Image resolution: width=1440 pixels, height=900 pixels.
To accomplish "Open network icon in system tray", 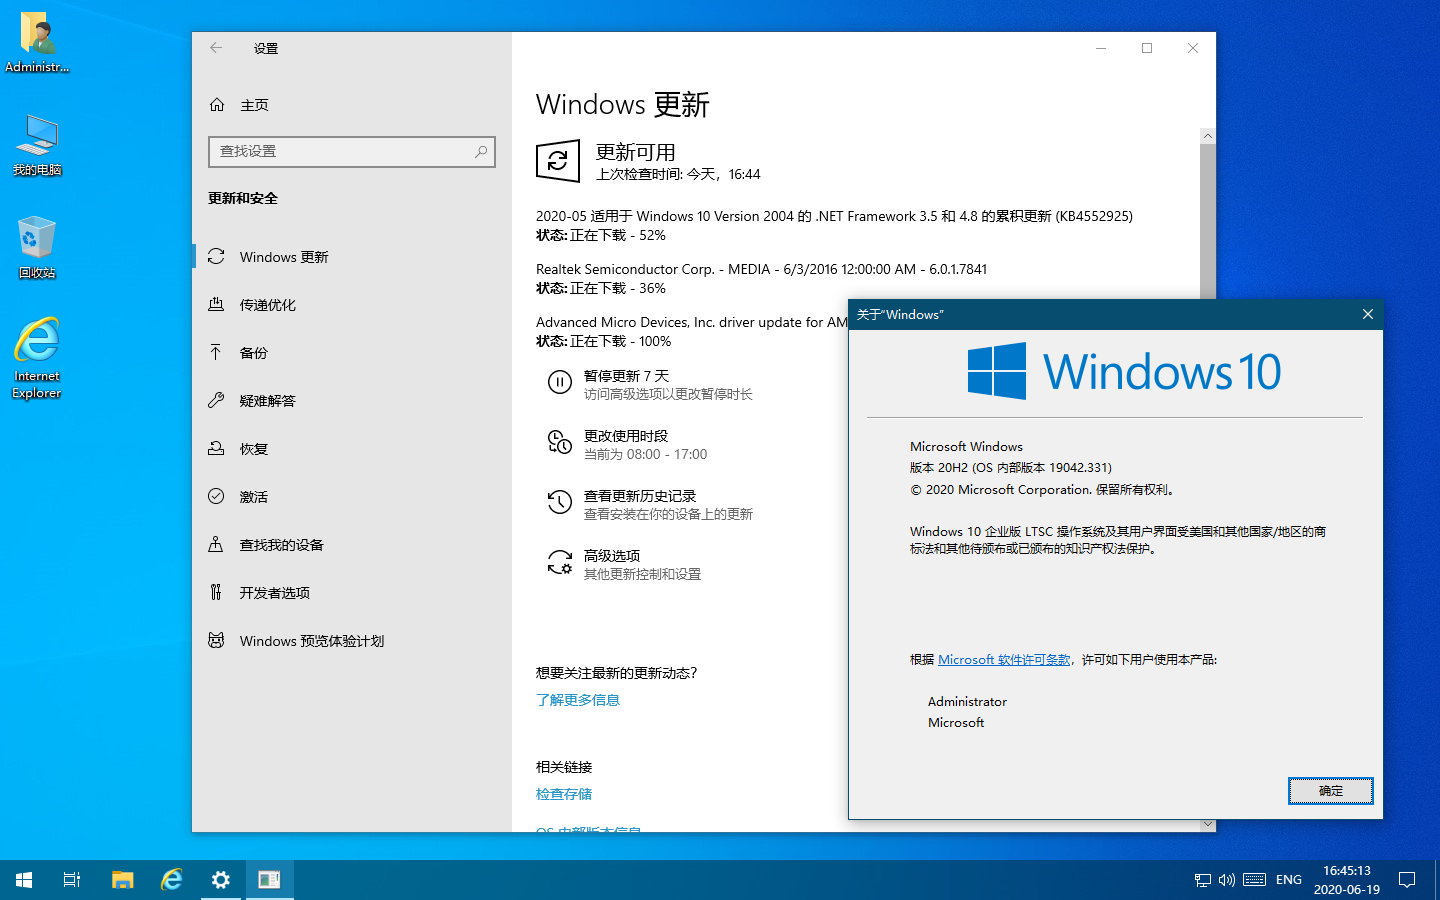I will (1203, 880).
